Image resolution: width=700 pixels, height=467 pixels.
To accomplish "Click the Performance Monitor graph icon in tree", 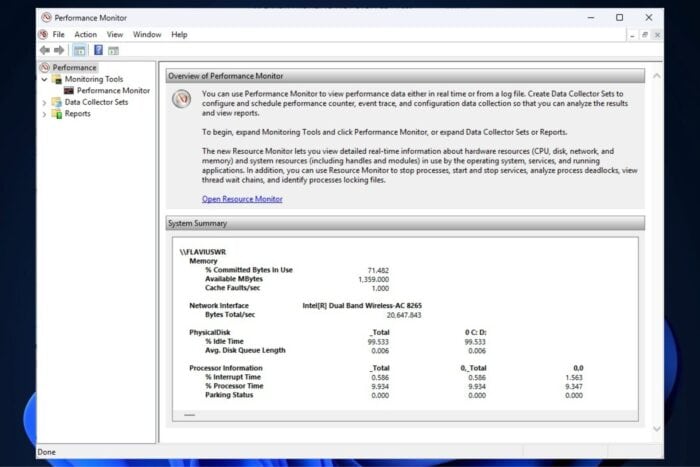I will tap(69, 91).
